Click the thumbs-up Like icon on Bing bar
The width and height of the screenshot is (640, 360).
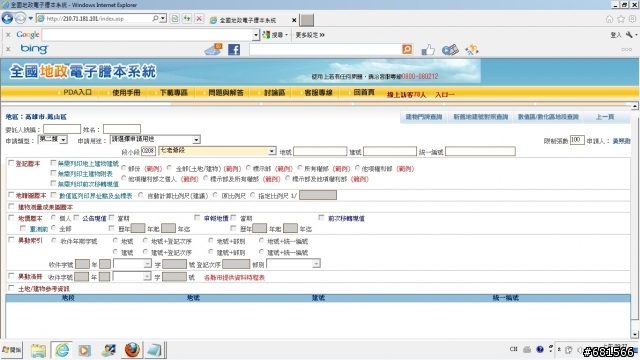tap(428, 50)
